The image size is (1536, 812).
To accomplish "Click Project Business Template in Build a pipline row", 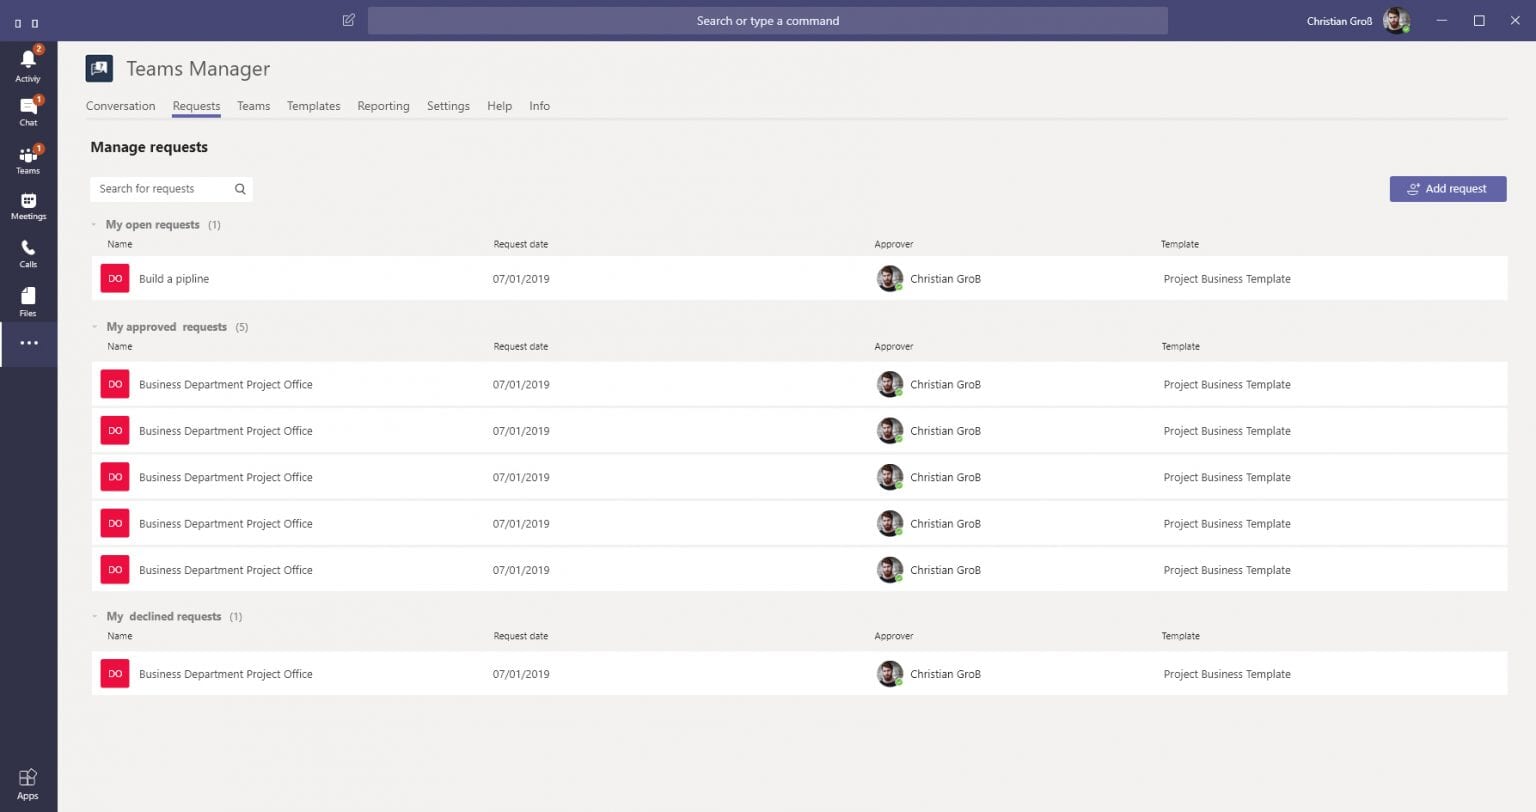I will 1226,279.
